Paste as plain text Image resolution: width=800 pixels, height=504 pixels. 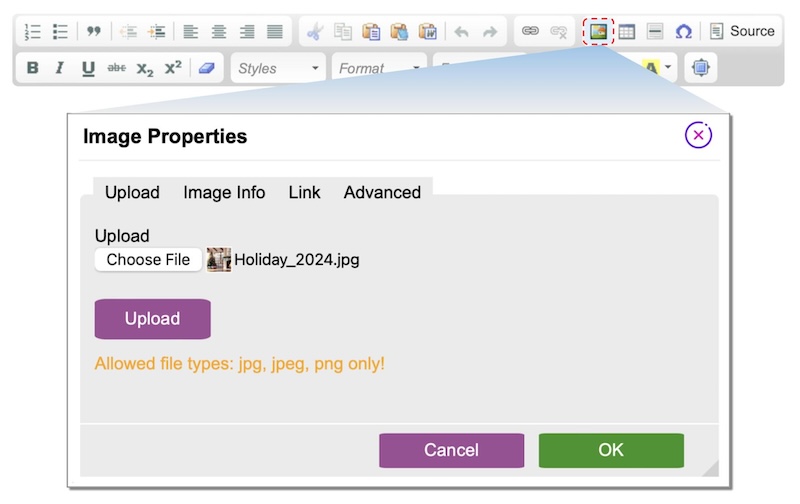pyautogui.click(x=399, y=32)
